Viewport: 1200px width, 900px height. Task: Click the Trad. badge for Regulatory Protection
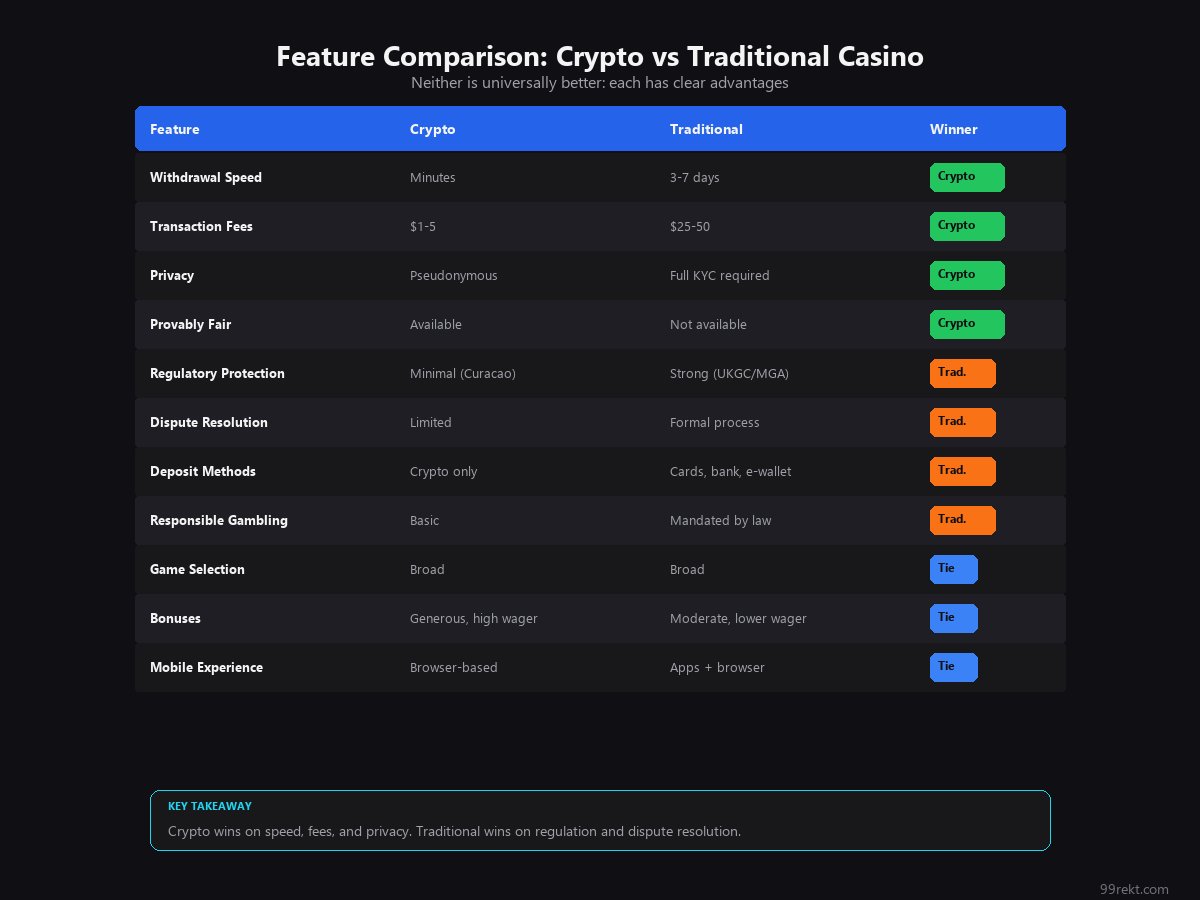(x=962, y=373)
